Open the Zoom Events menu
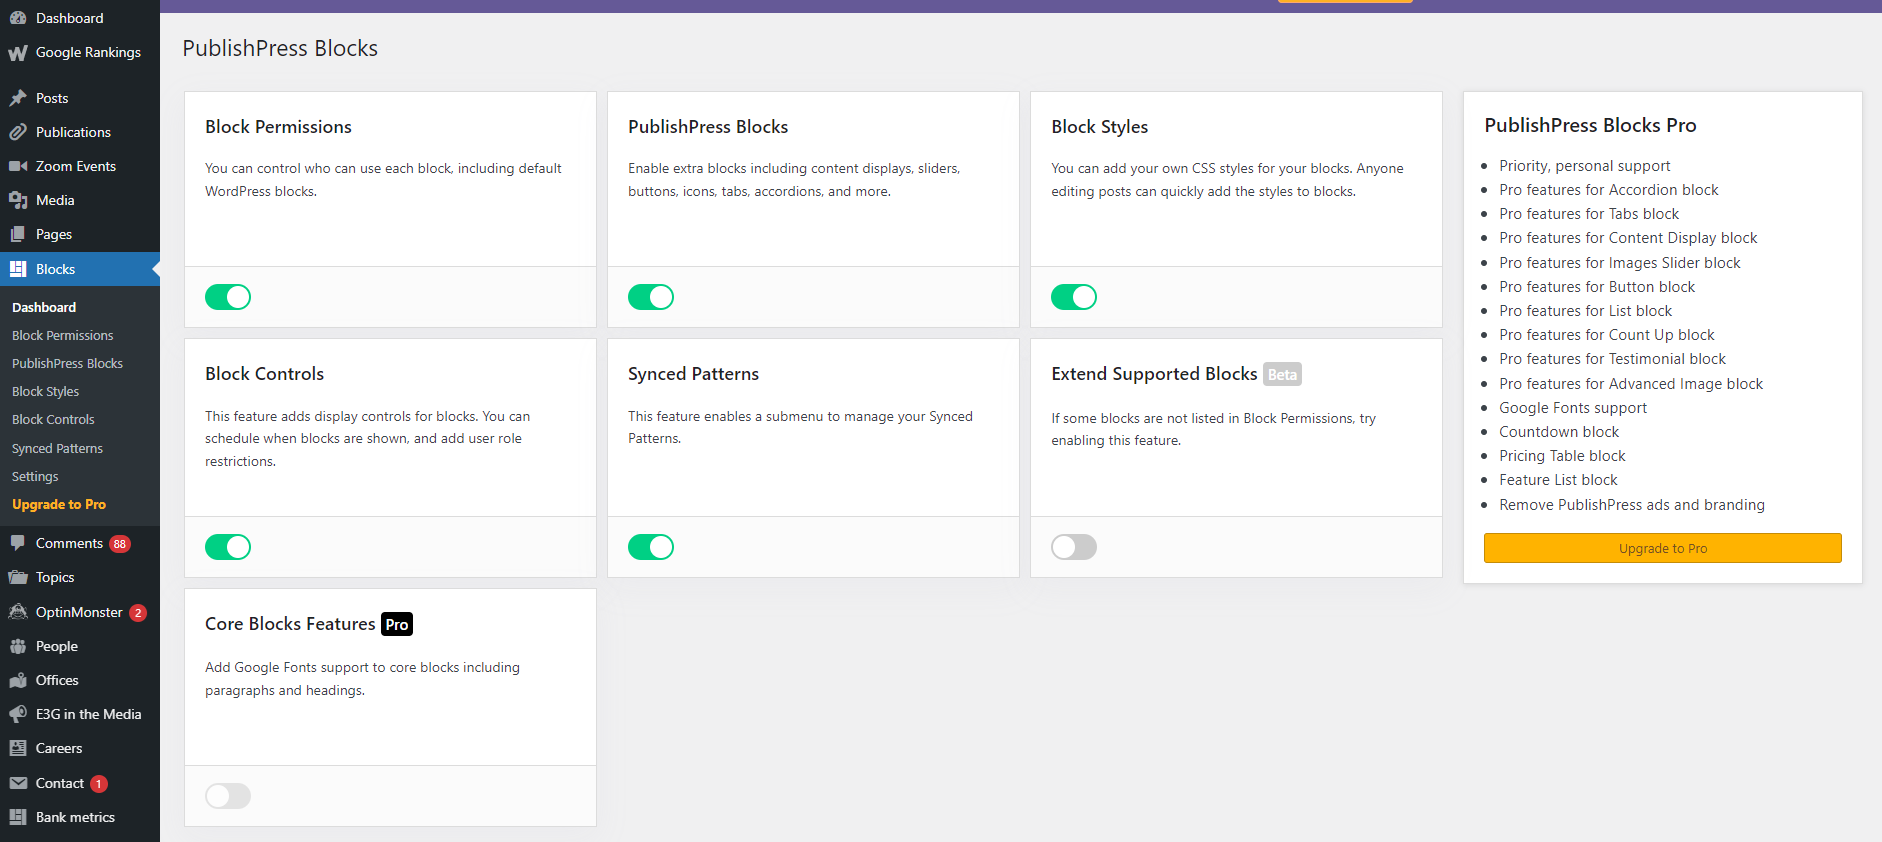Viewport: 1882px width, 842px height. click(76, 166)
